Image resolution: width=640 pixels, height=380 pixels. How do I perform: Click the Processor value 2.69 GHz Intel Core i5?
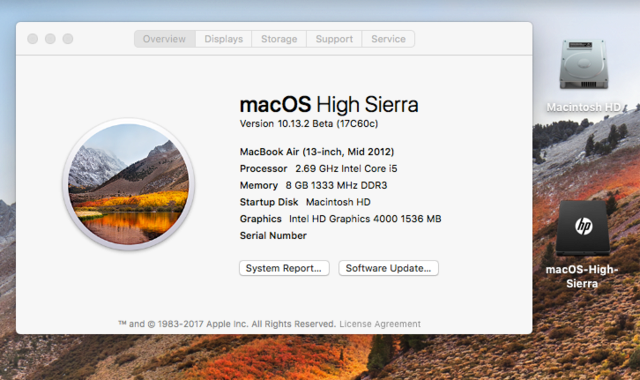346,169
